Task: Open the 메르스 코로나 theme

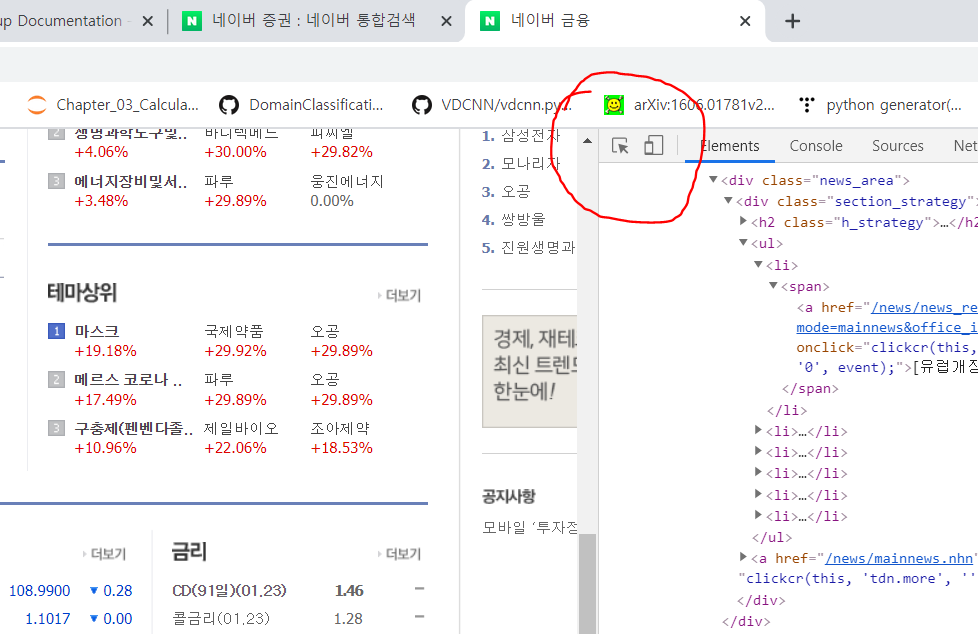Action: coord(128,379)
